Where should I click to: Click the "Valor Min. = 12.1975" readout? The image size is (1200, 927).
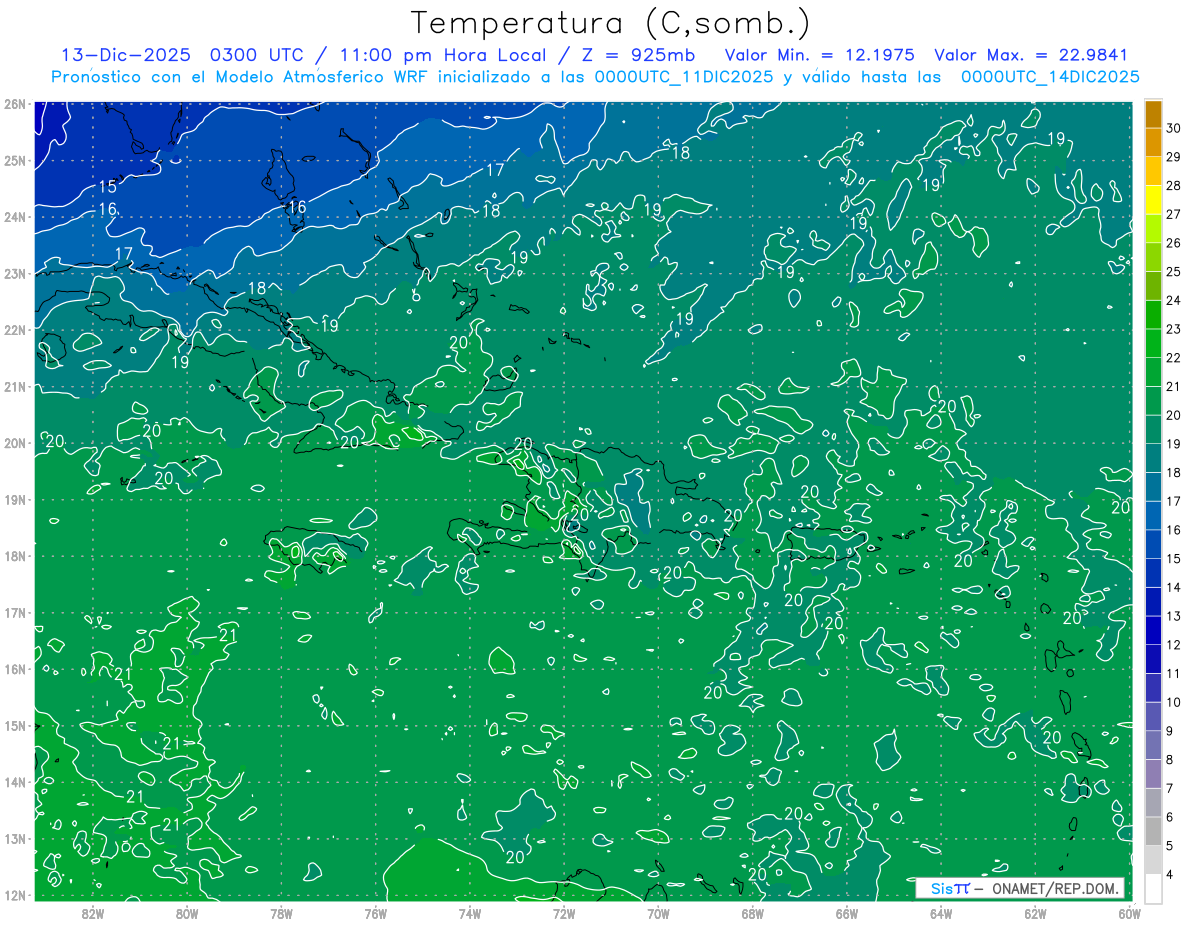[x=819, y=55]
